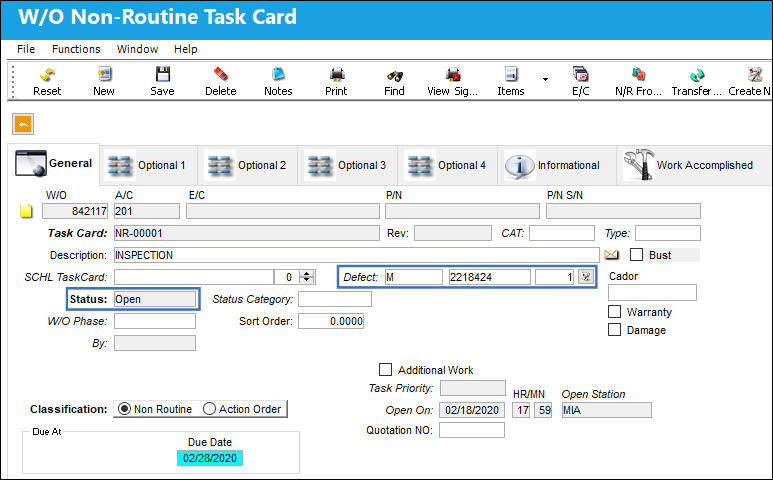773x480 pixels.
Task: Click the Task Priority field
Action: (473, 388)
